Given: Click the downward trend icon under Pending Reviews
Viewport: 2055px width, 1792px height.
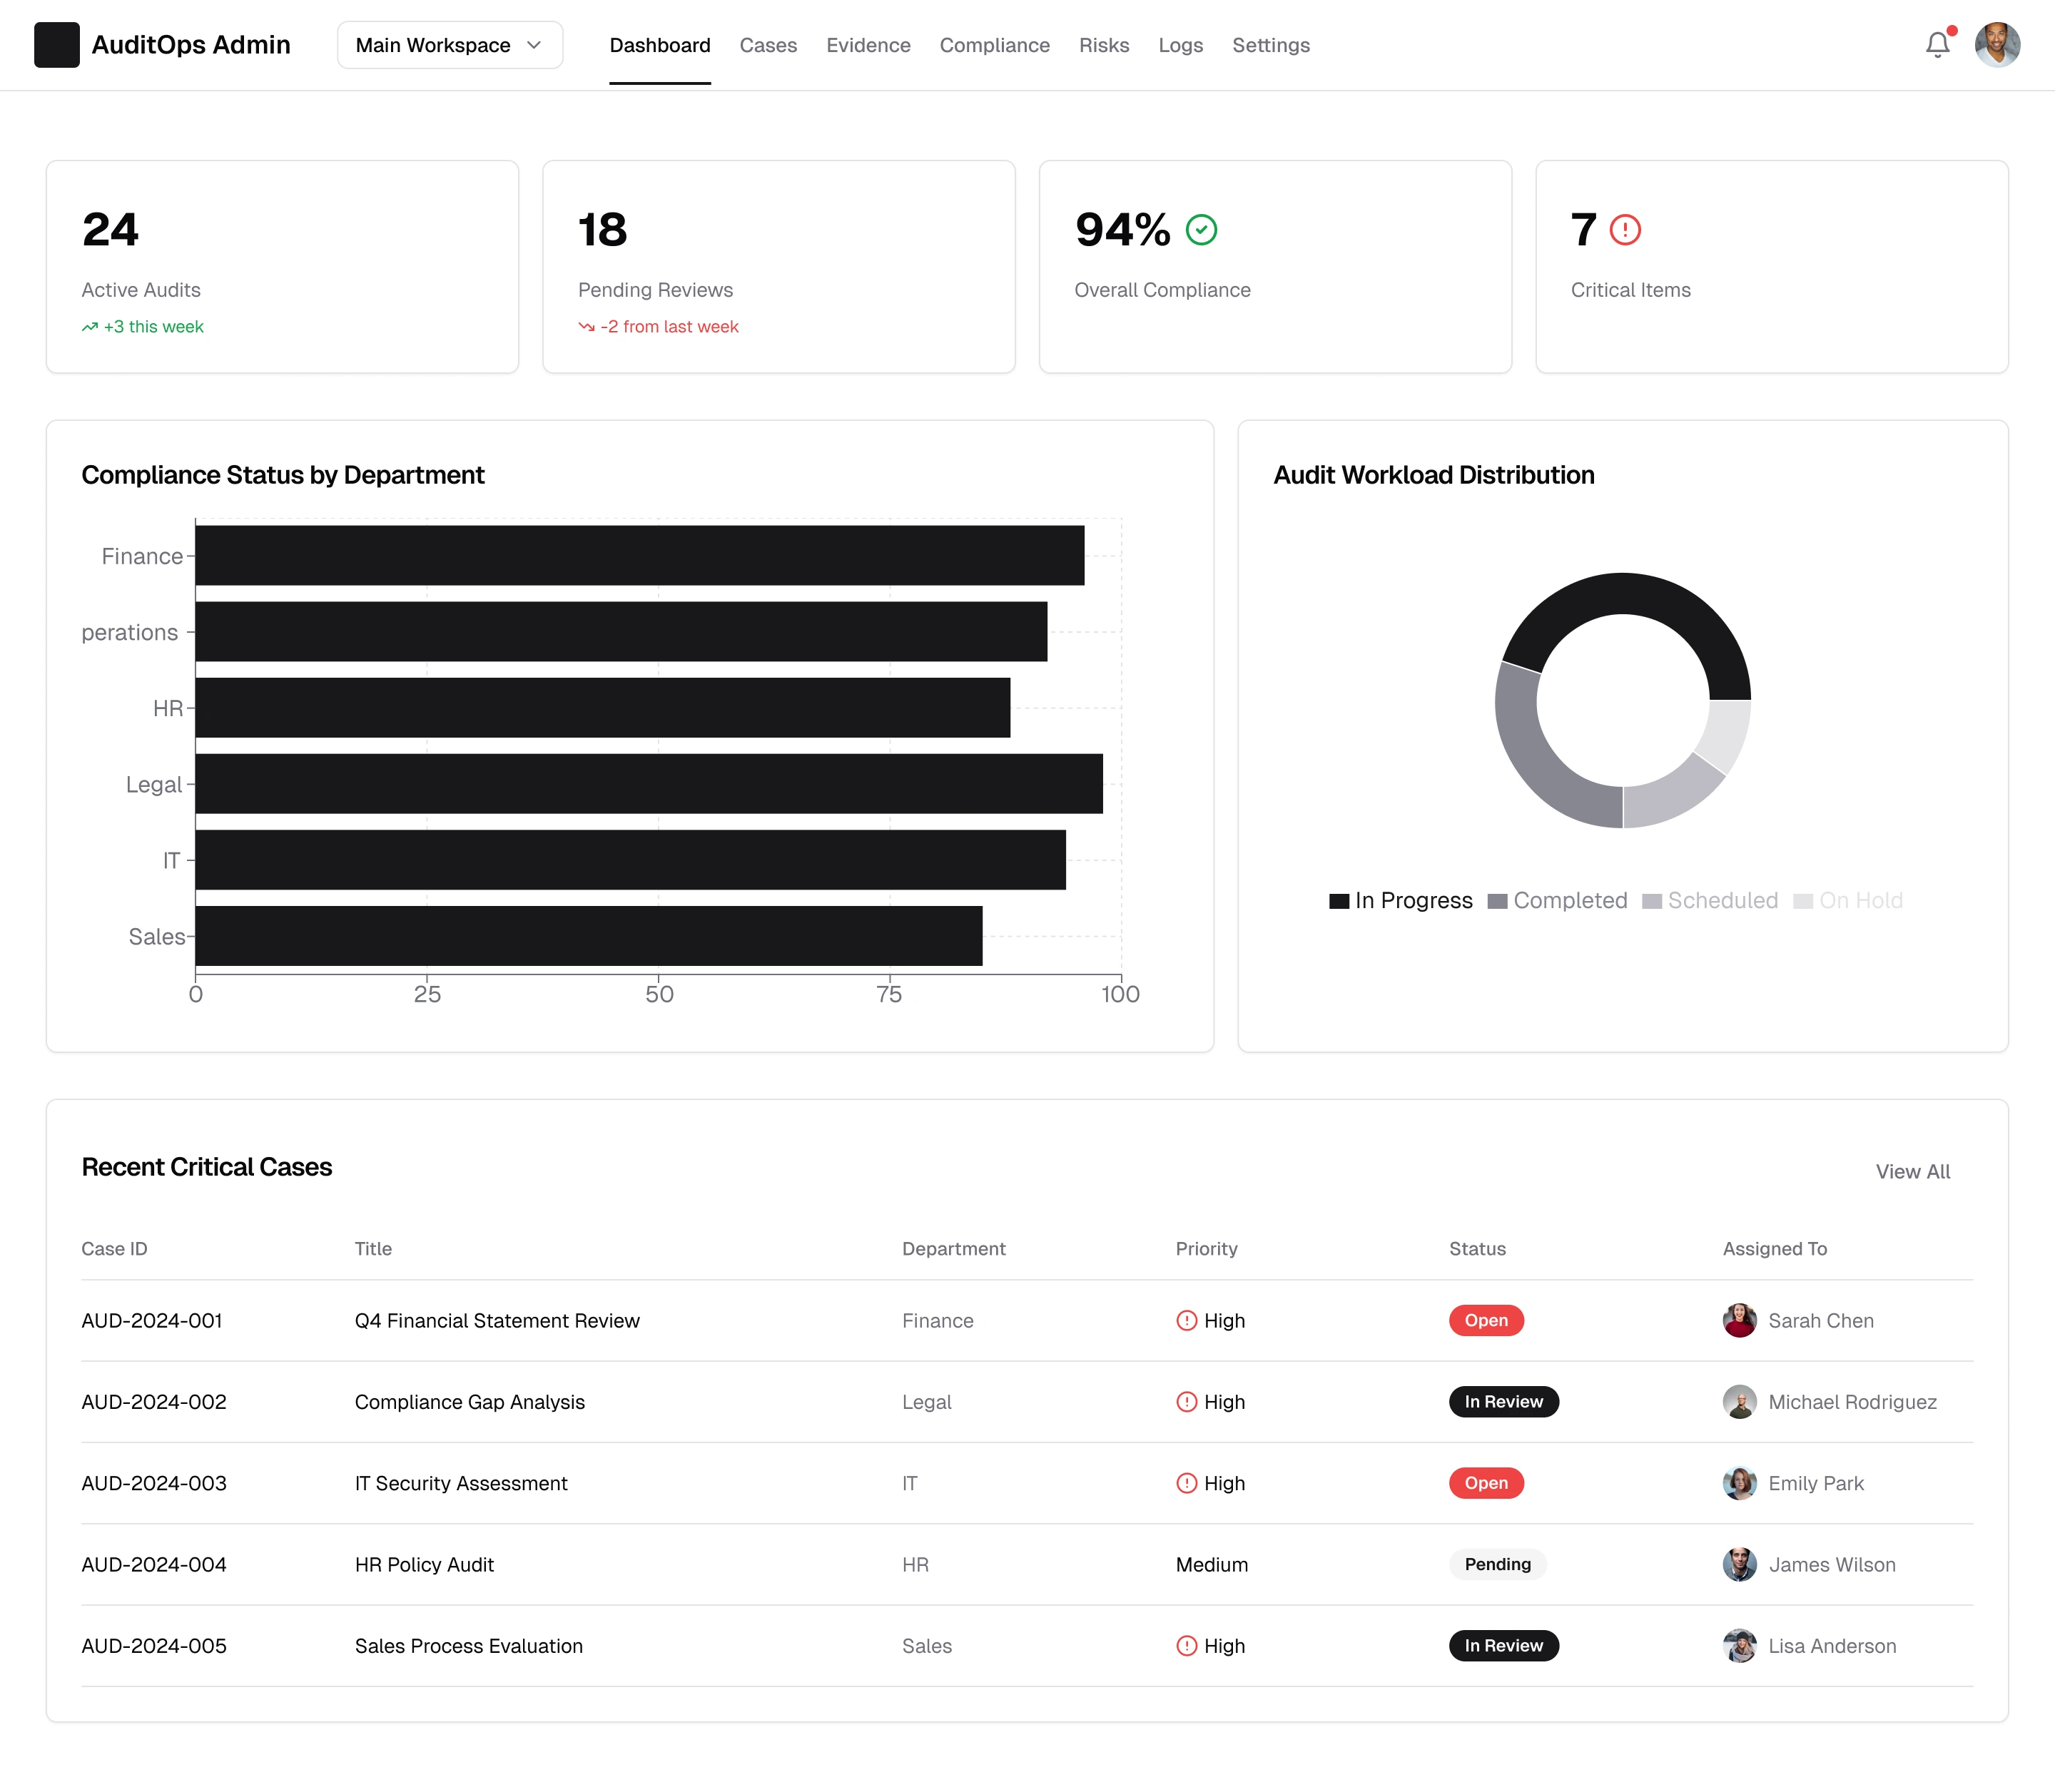Looking at the screenshot, I should point(586,327).
